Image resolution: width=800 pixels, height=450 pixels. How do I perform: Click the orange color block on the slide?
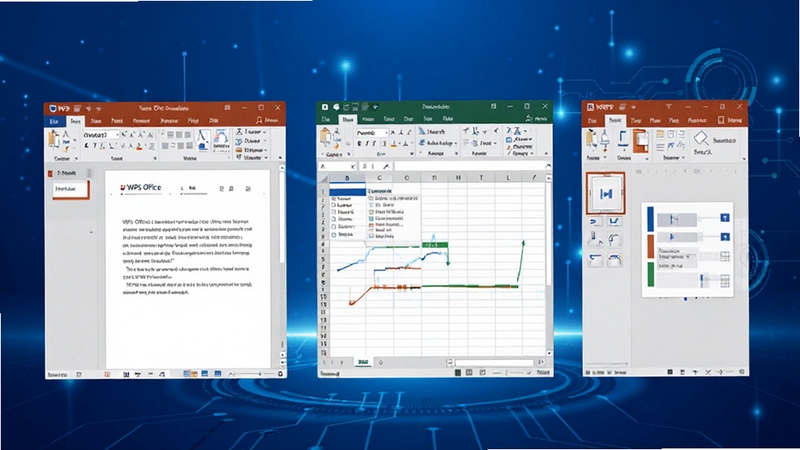pyautogui.click(x=651, y=246)
